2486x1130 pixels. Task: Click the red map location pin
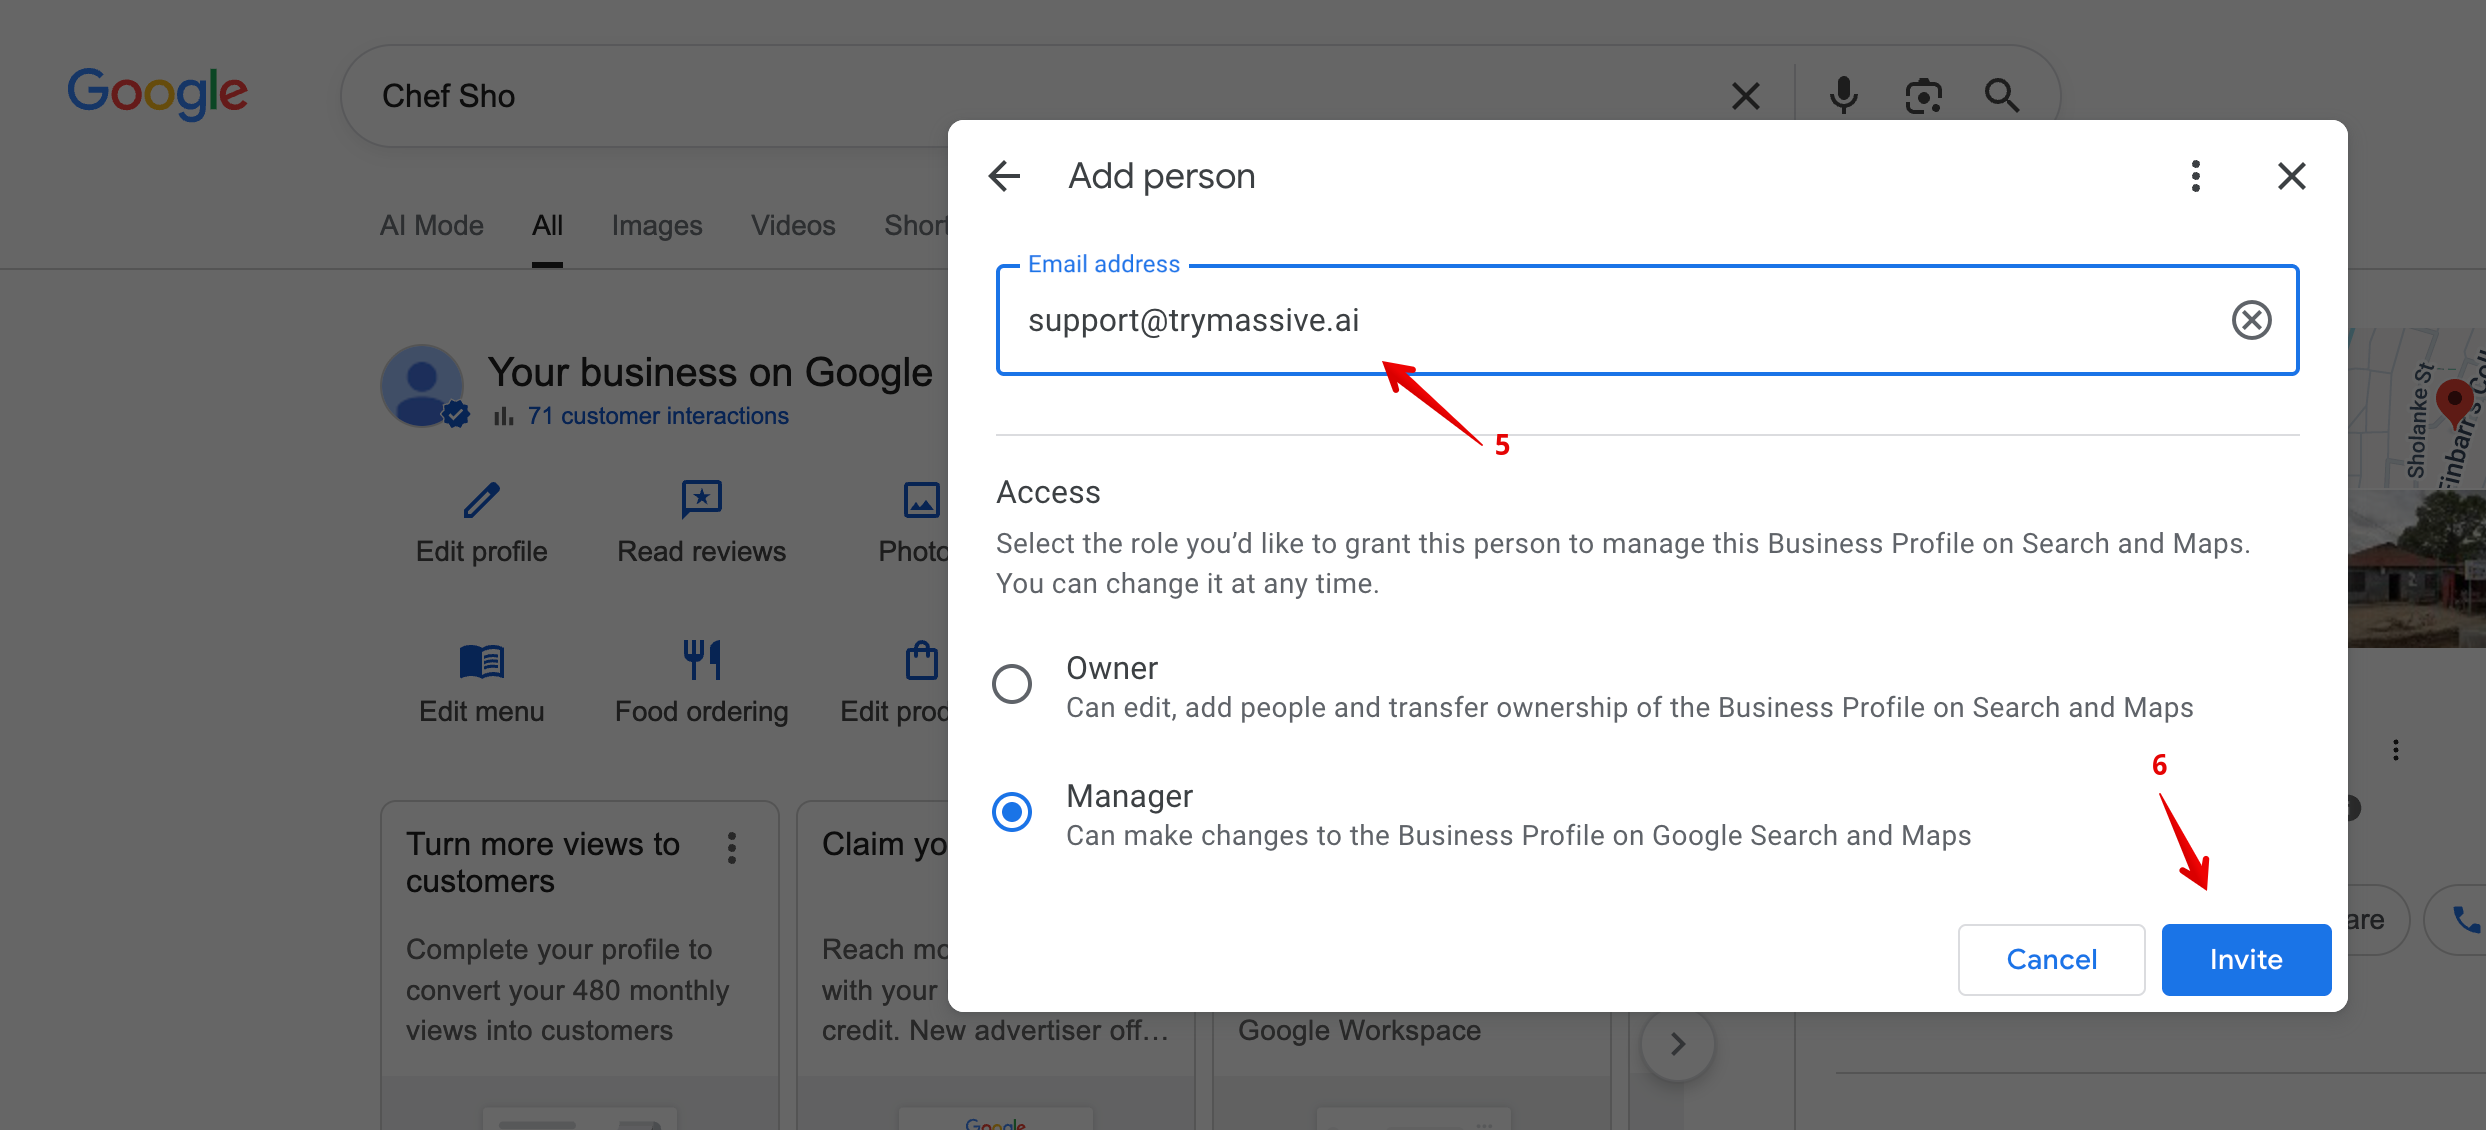2454,402
